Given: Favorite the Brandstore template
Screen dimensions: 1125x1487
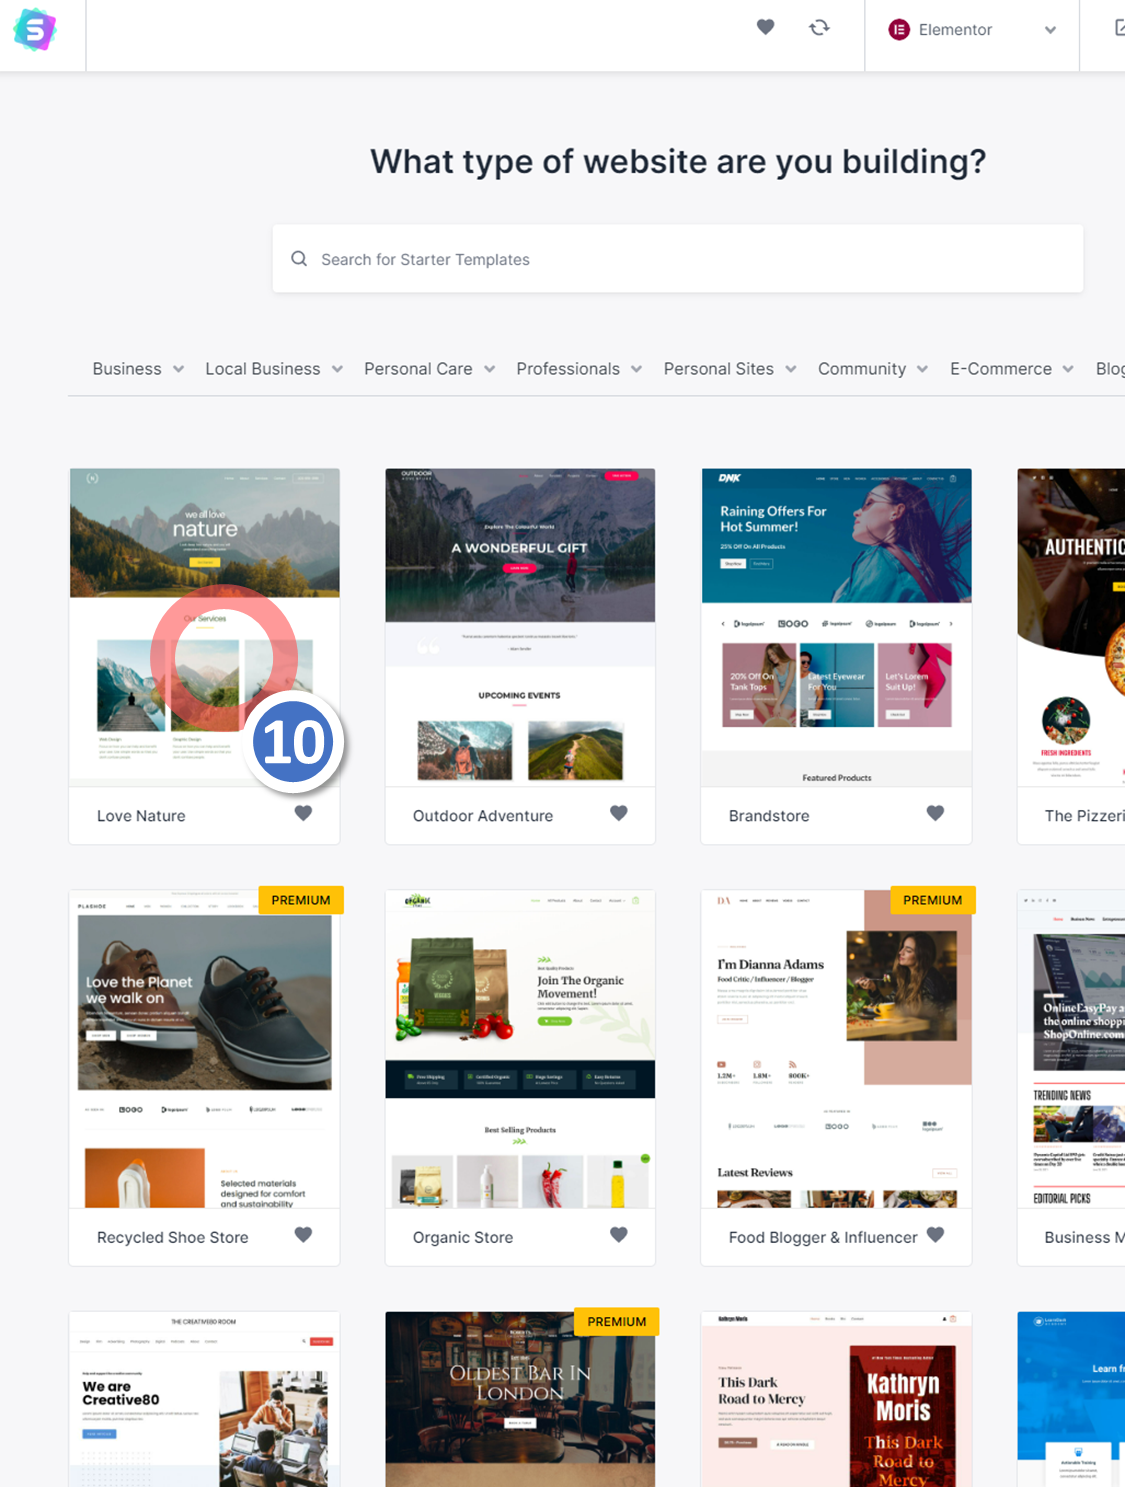Looking at the screenshot, I should pos(935,813).
